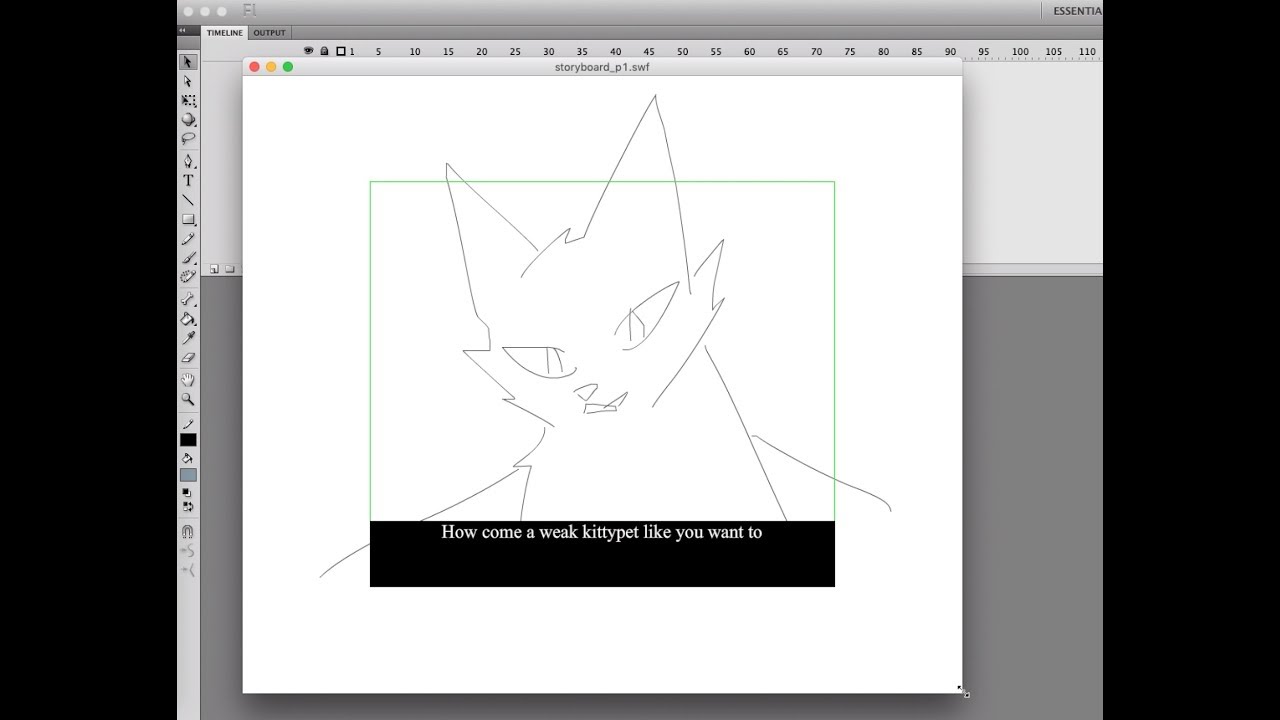The width and height of the screenshot is (1280, 720).
Task: Activate the Text tool
Action: coord(188,181)
